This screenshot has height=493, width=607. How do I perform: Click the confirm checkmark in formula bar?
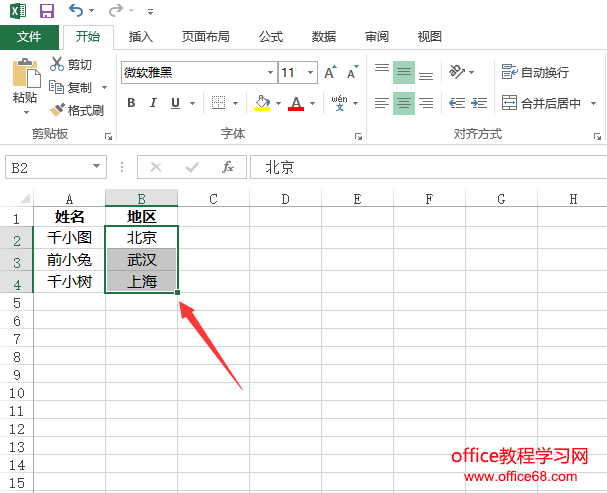coord(192,167)
